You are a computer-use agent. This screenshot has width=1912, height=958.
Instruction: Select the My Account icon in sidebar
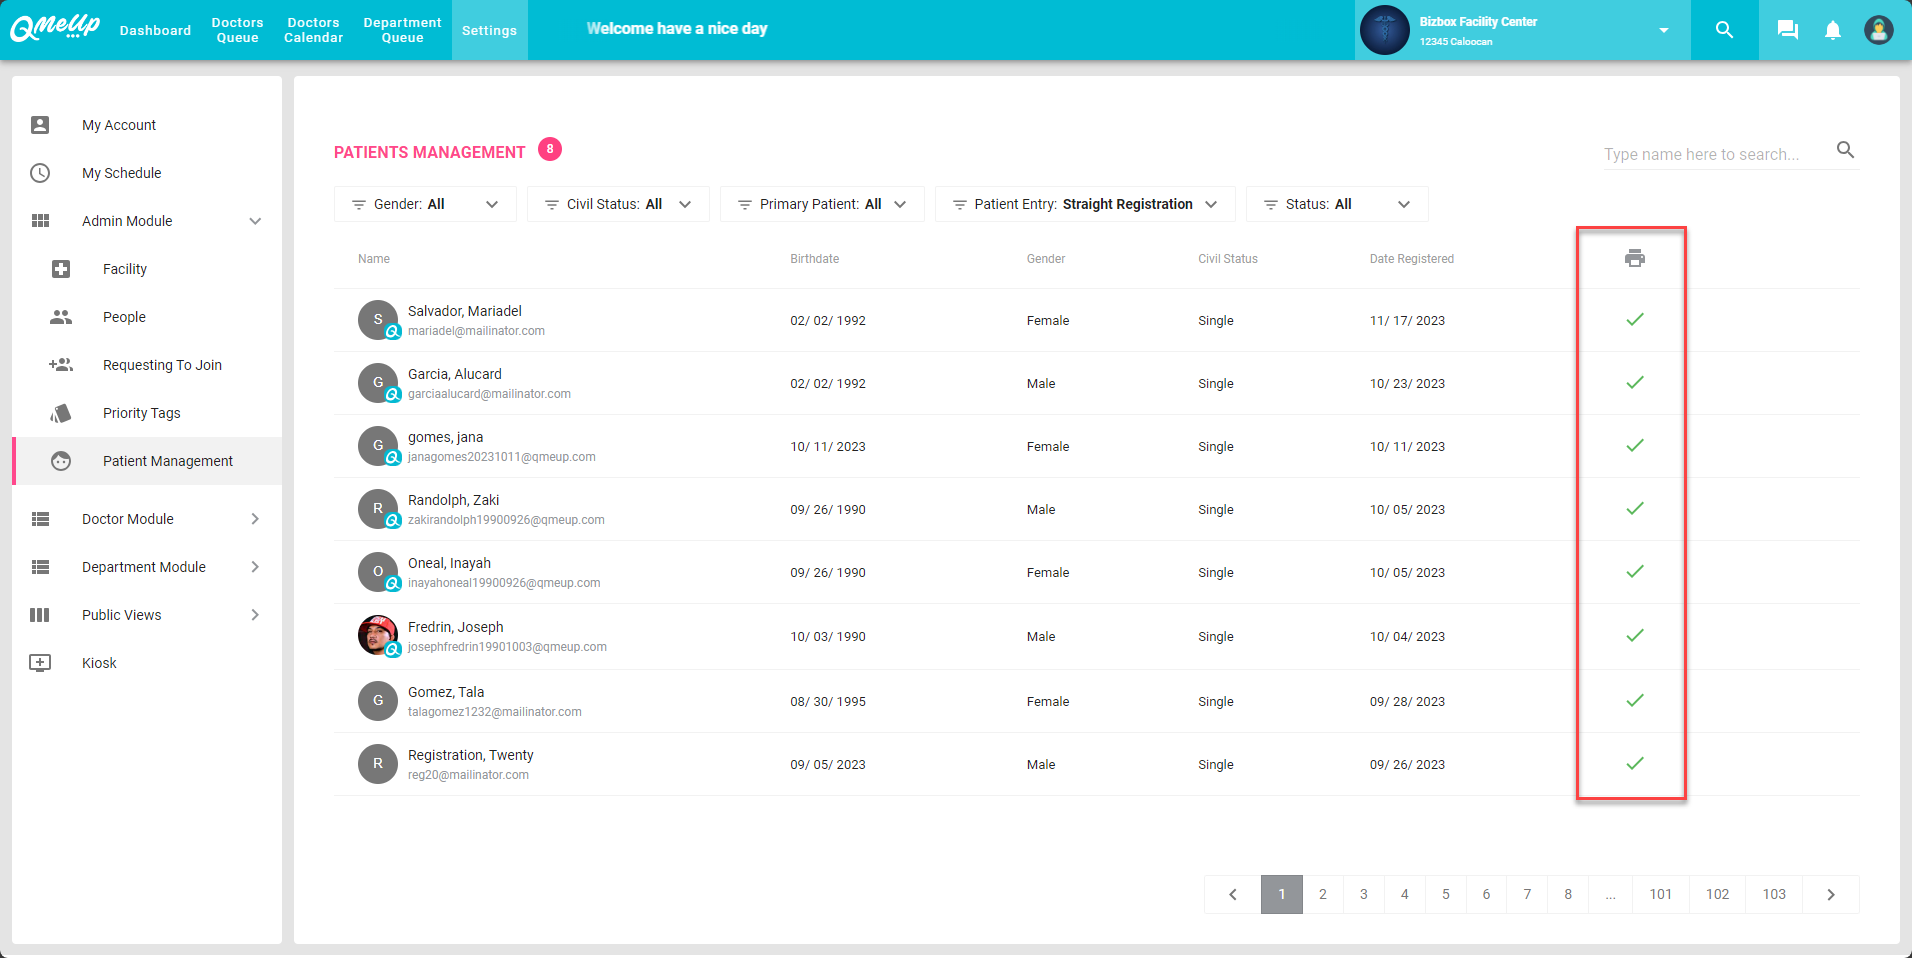tap(40, 124)
